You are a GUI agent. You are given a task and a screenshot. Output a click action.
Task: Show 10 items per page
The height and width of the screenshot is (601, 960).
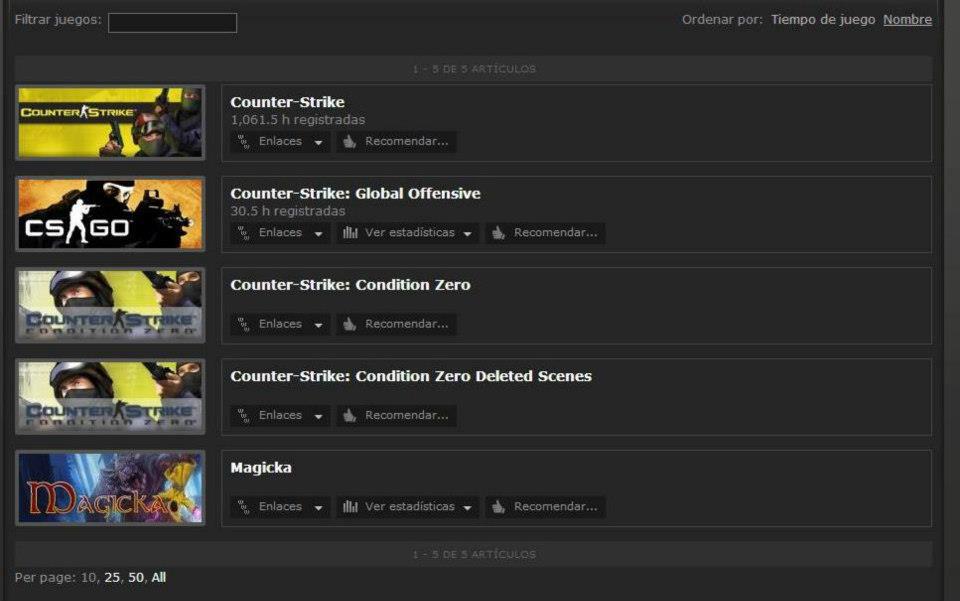pyautogui.click(x=88, y=577)
